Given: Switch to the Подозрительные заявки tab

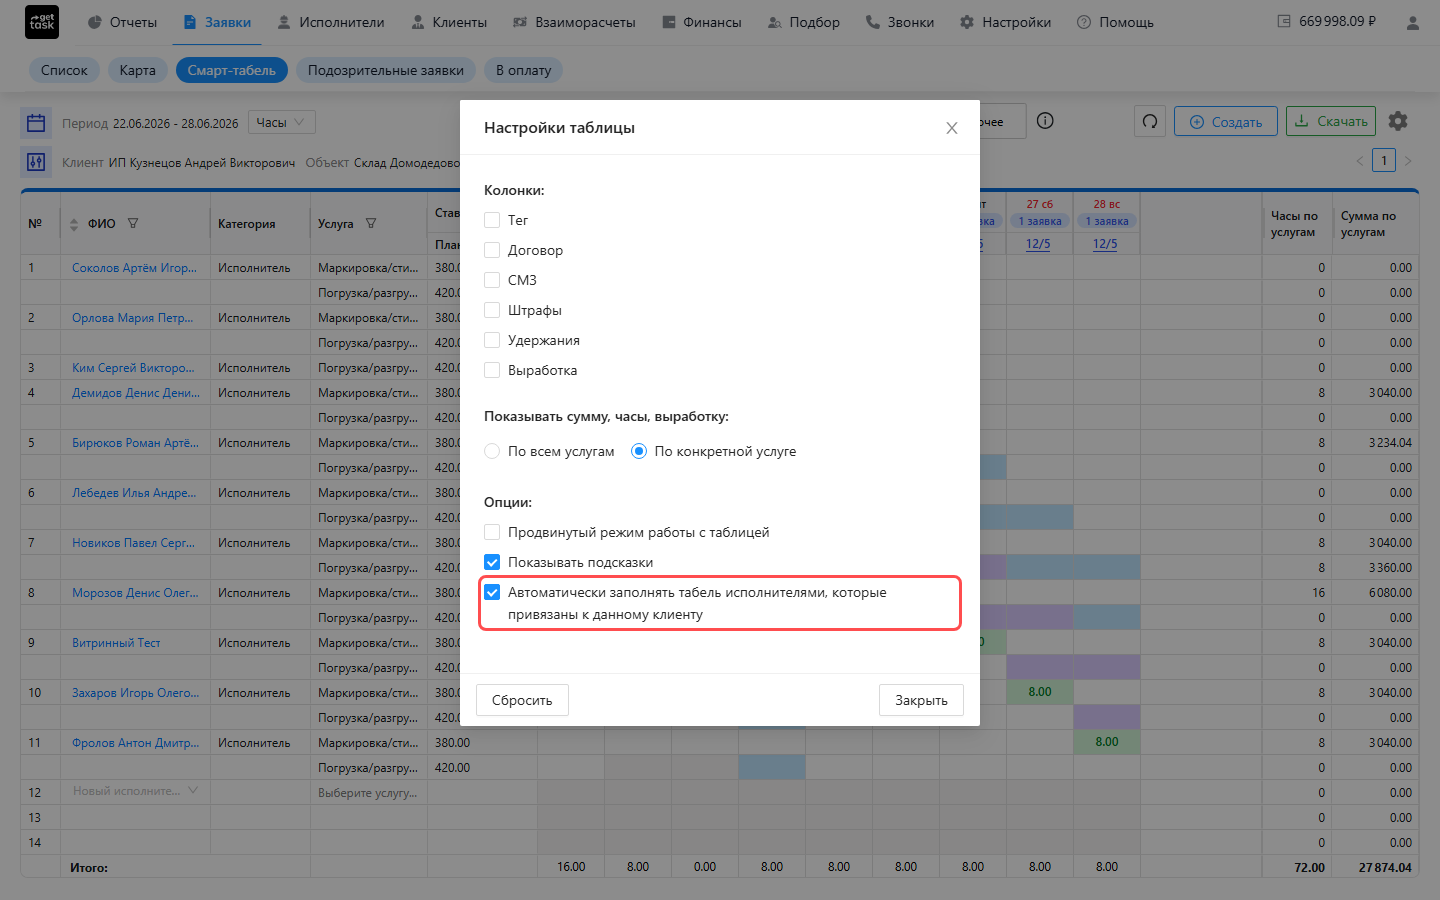Looking at the screenshot, I should [386, 70].
